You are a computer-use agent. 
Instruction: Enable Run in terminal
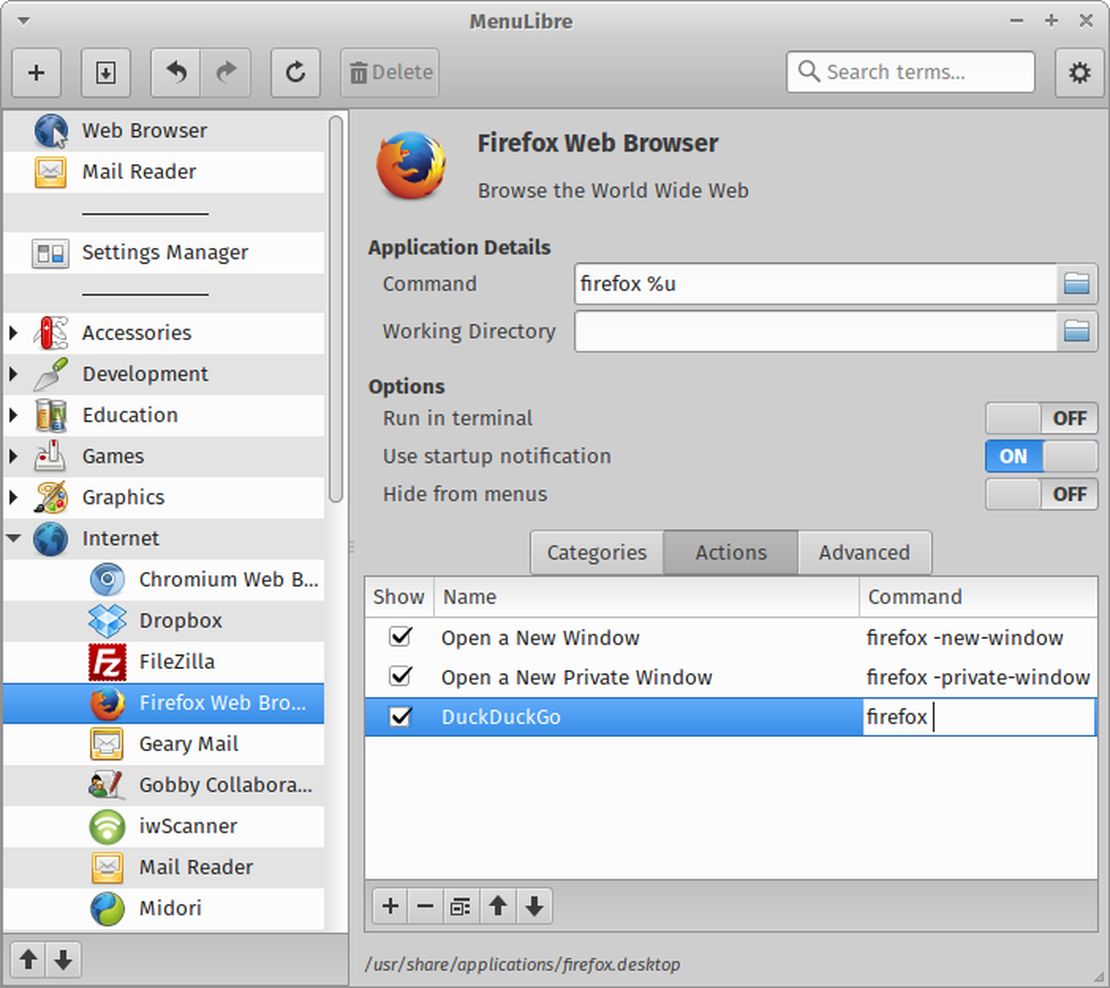(x=1041, y=418)
